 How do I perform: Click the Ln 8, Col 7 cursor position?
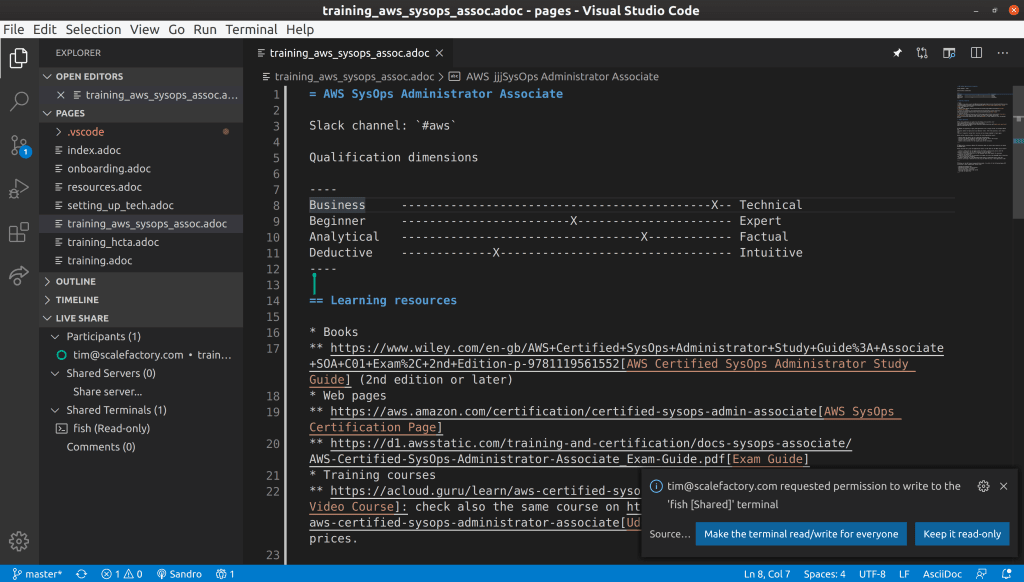click(767, 574)
